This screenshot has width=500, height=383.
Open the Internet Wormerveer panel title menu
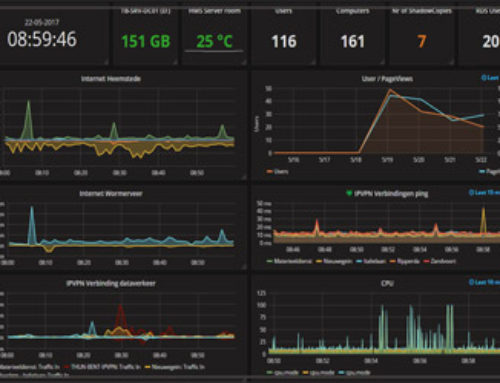(x=111, y=194)
